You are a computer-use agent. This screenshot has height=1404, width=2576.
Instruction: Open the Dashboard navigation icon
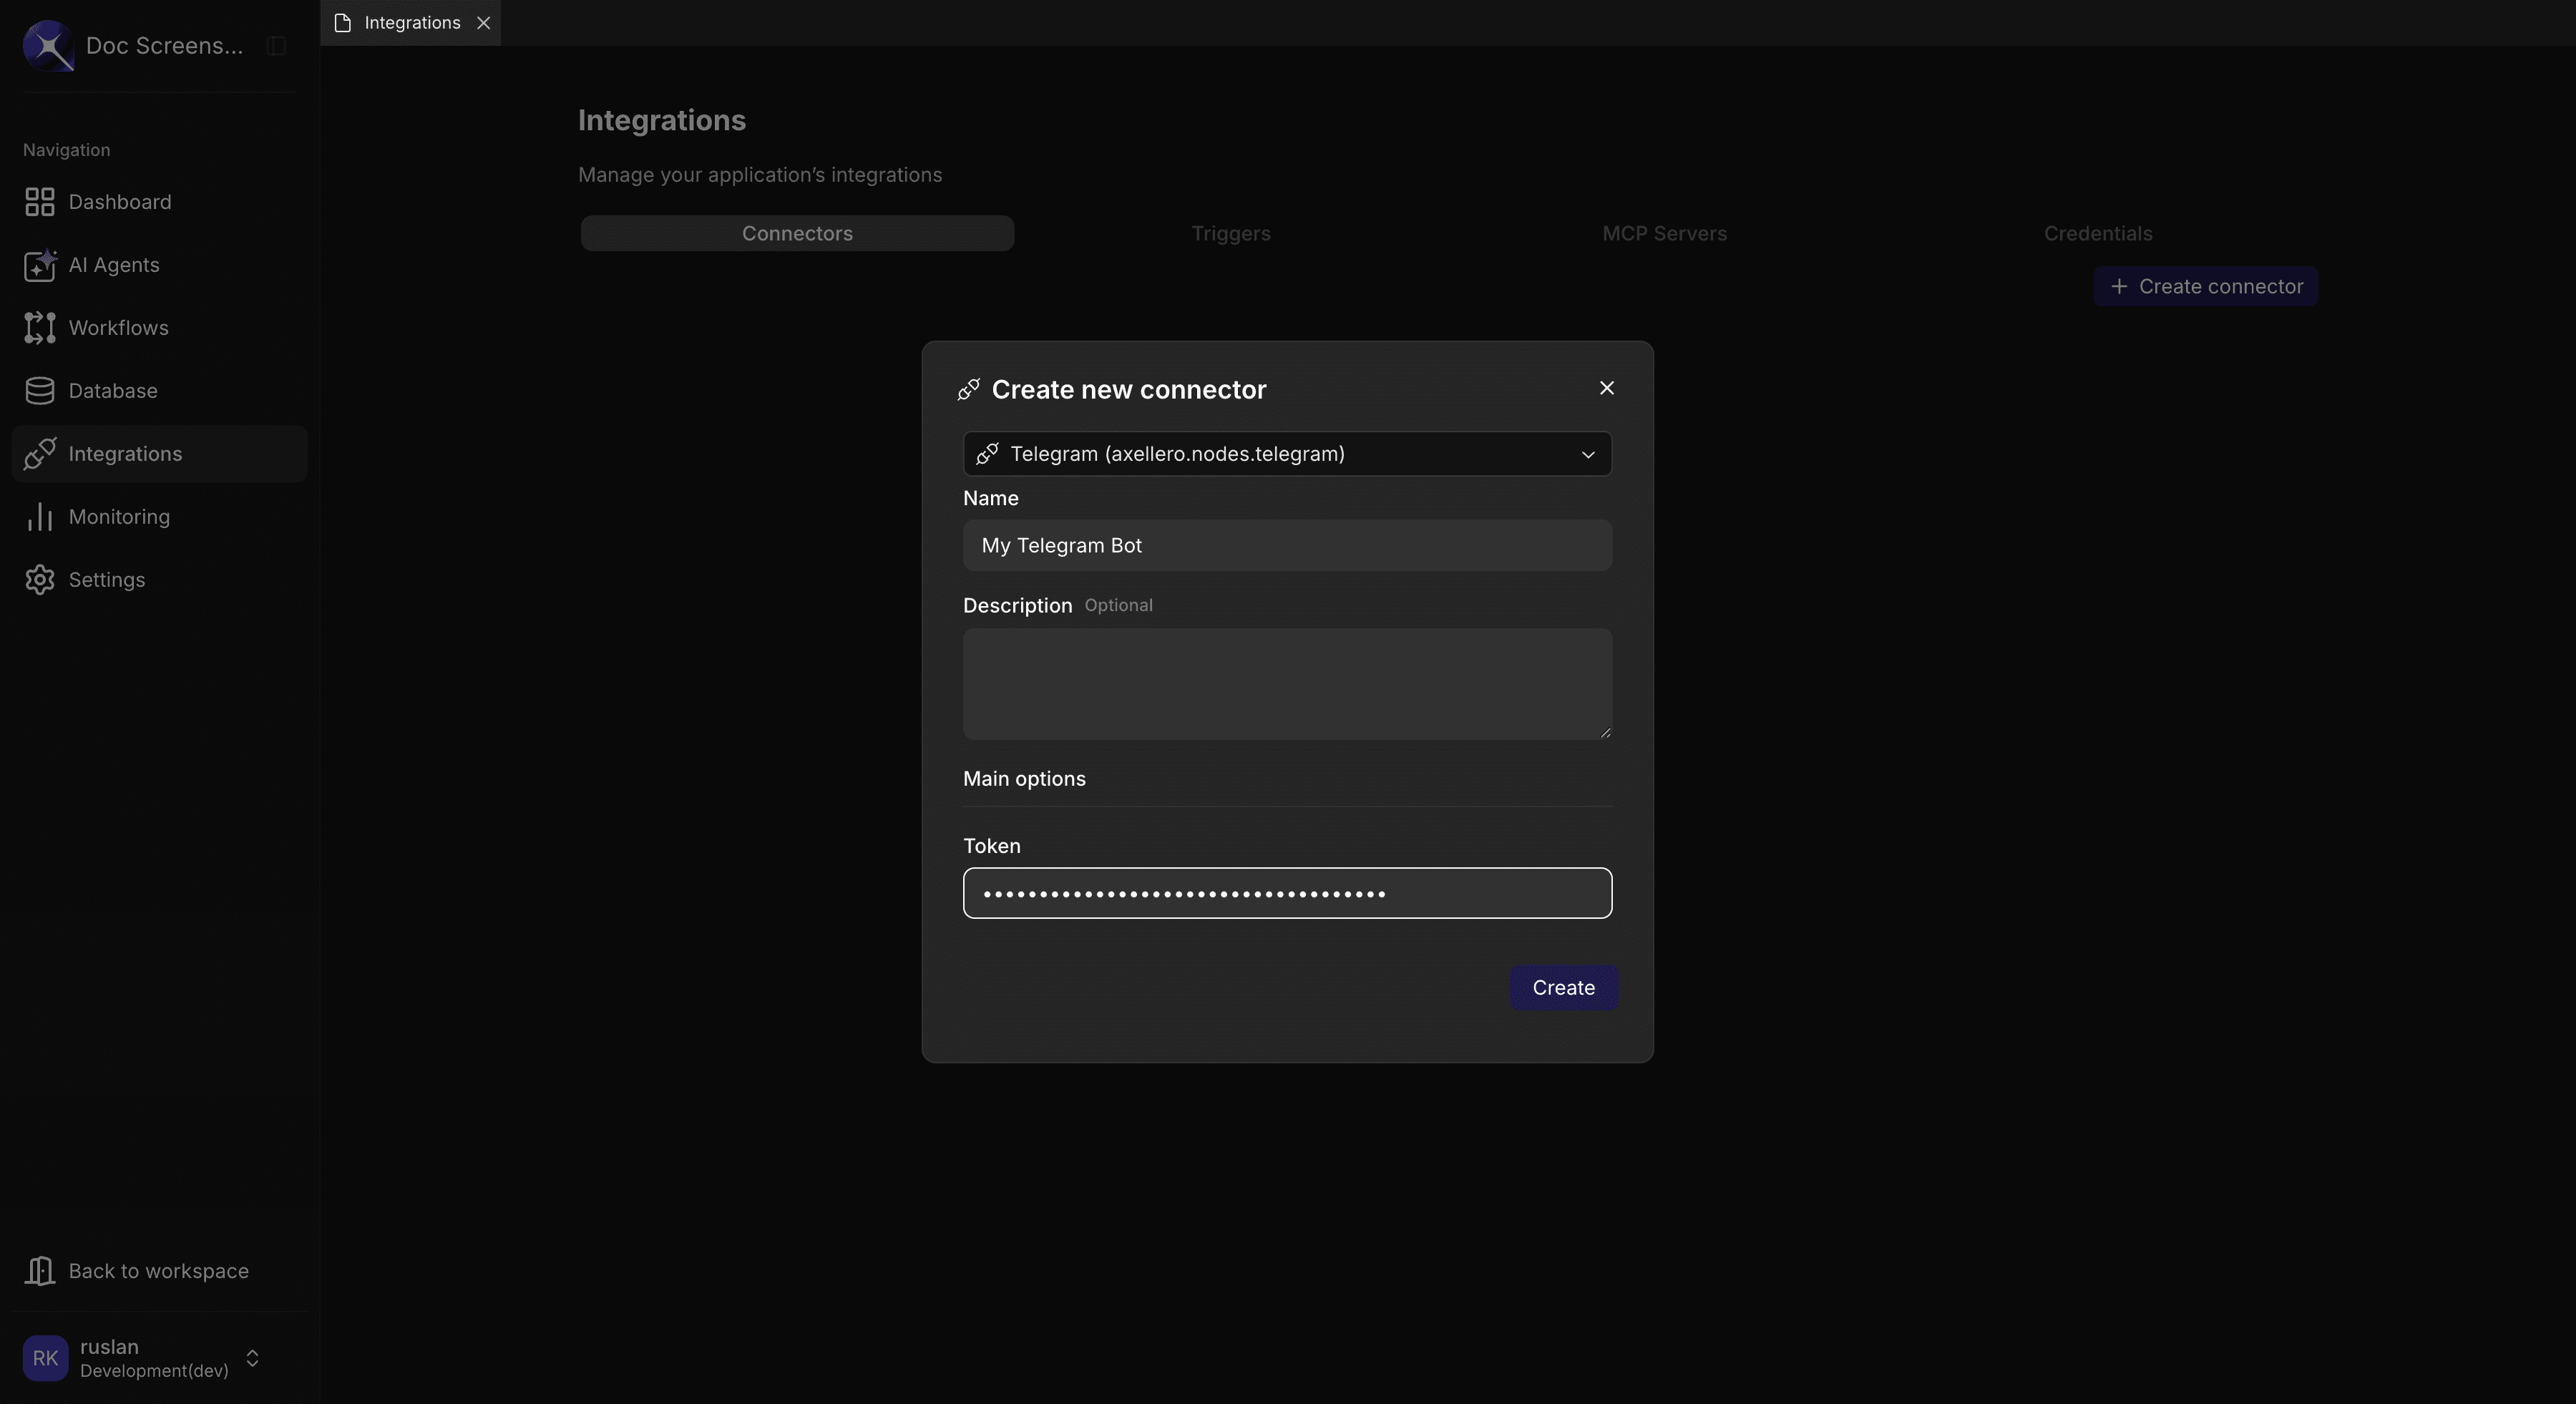(39, 201)
